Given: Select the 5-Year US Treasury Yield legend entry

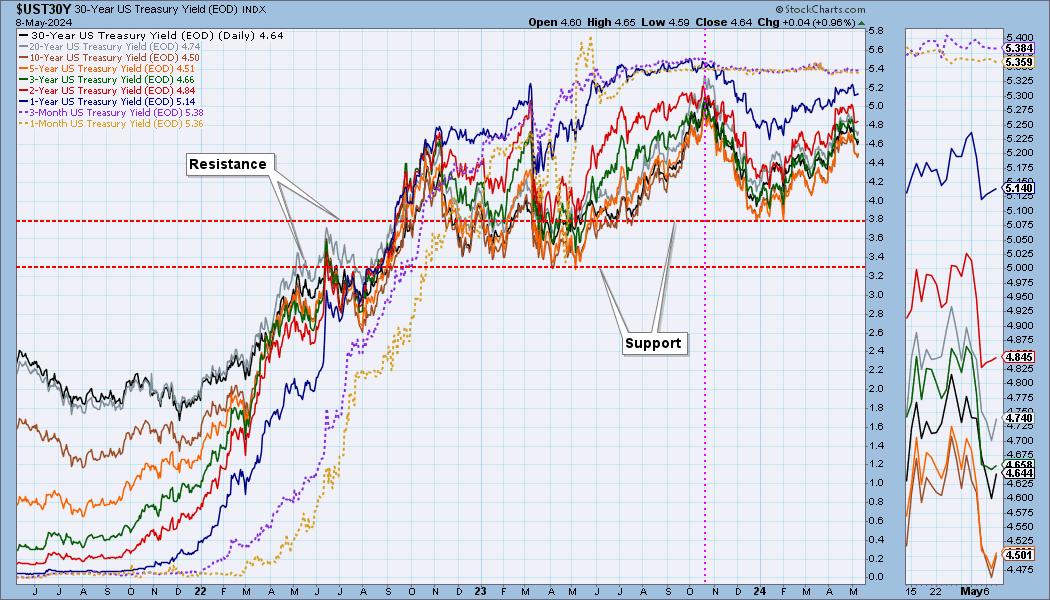Looking at the screenshot, I should pyautogui.click(x=108, y=68).
